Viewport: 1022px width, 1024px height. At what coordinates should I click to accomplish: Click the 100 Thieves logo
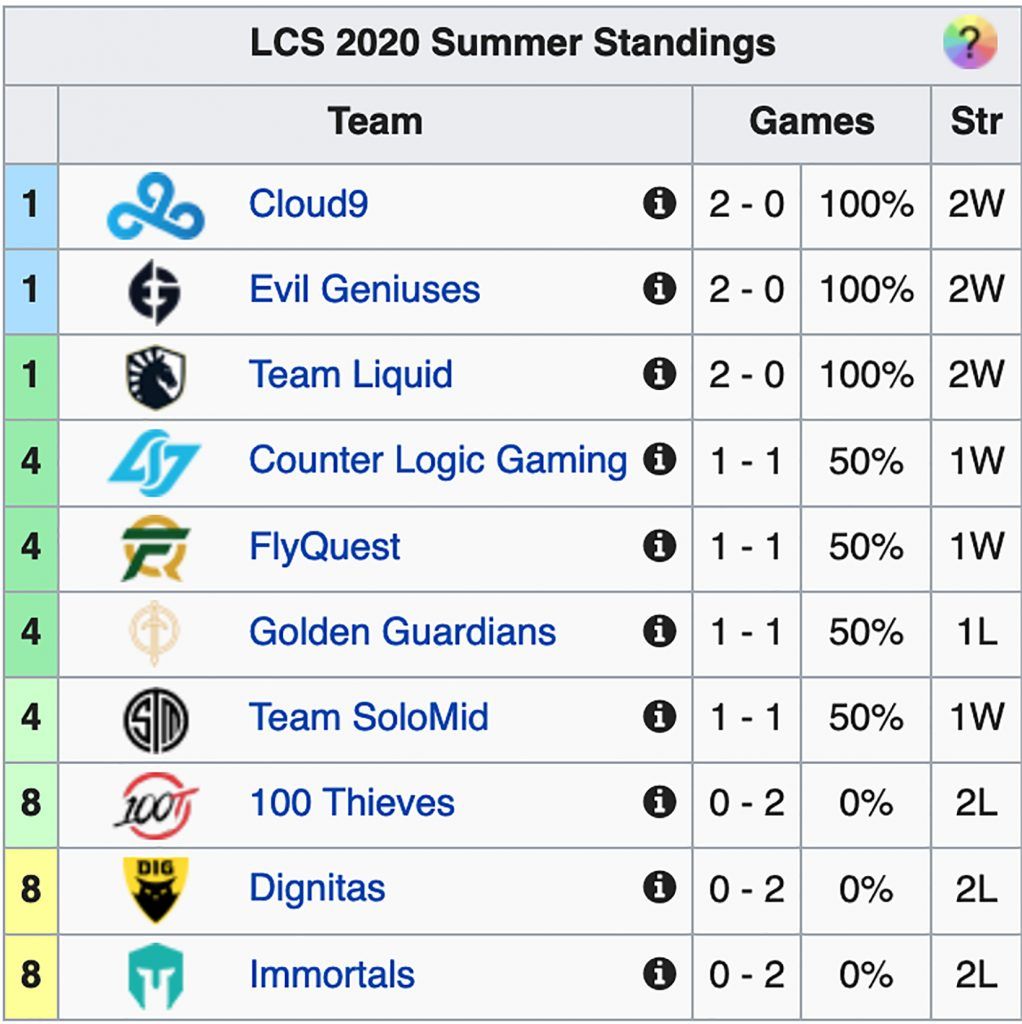pos(156,804)
